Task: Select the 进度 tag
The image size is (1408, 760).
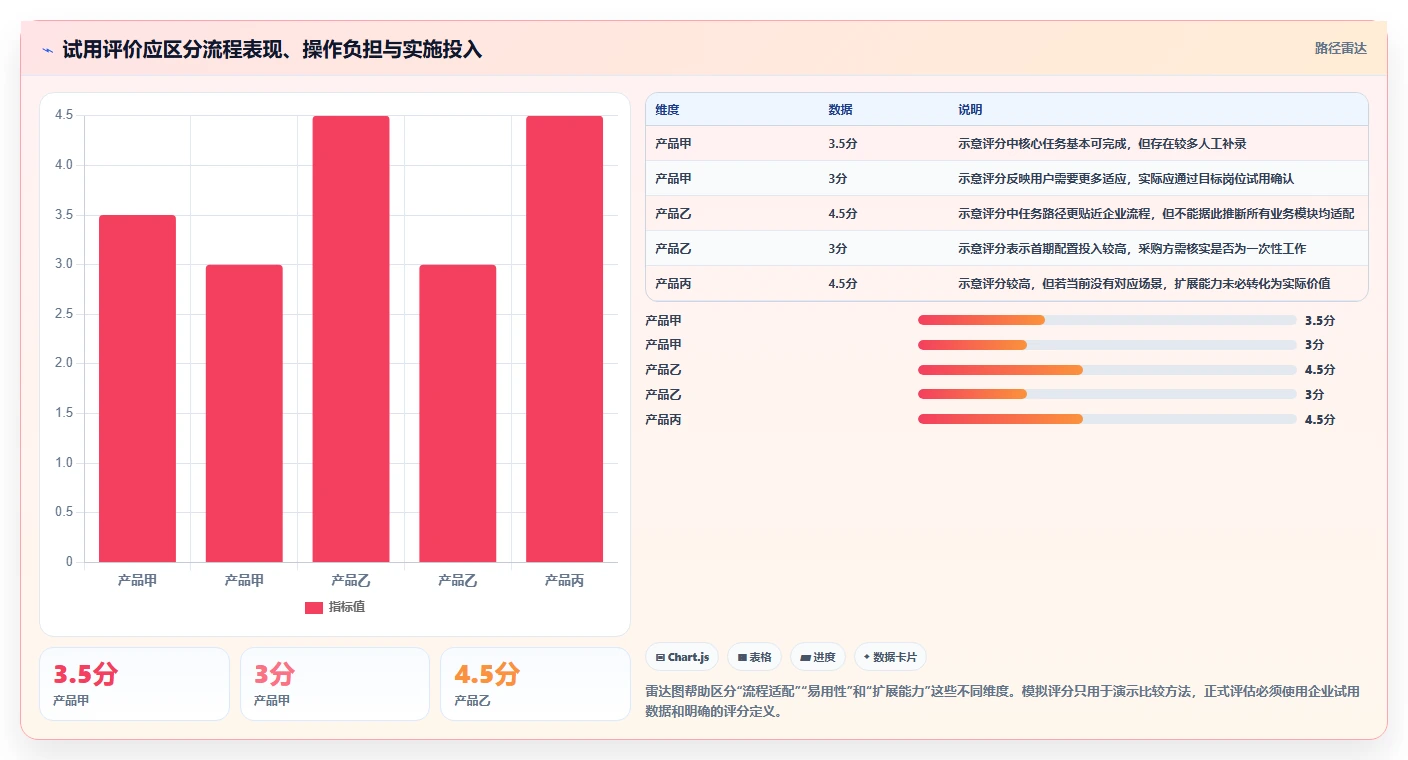Action: click(x=817, y=657)
